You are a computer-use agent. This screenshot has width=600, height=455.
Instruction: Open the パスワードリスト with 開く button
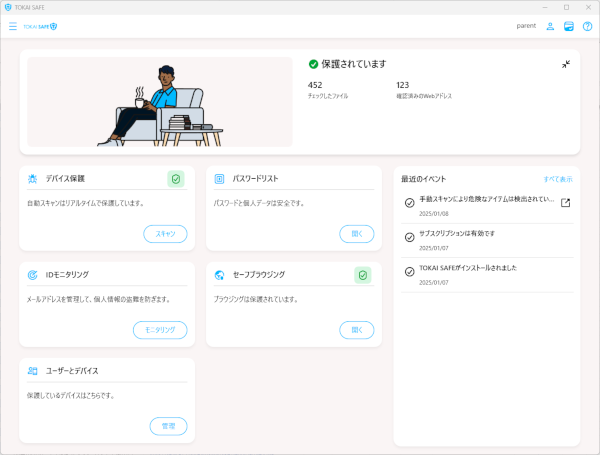point(356,234)
